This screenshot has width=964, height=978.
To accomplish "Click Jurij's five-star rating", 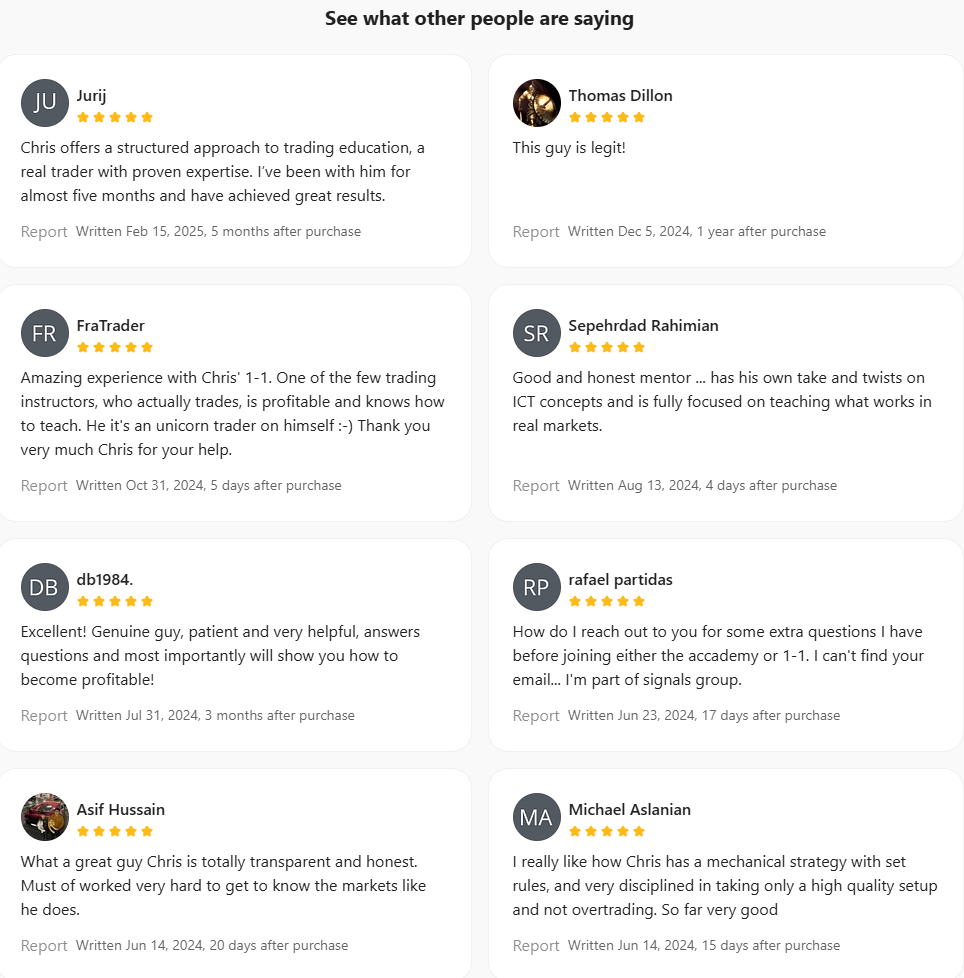I will pos(115,117).
